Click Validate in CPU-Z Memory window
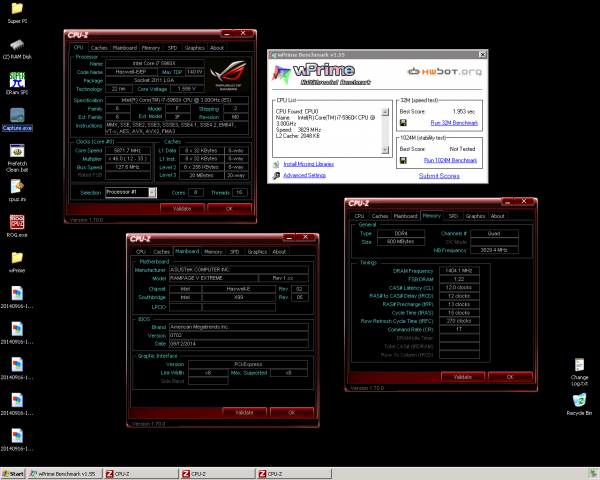 [x=463, y=377]
